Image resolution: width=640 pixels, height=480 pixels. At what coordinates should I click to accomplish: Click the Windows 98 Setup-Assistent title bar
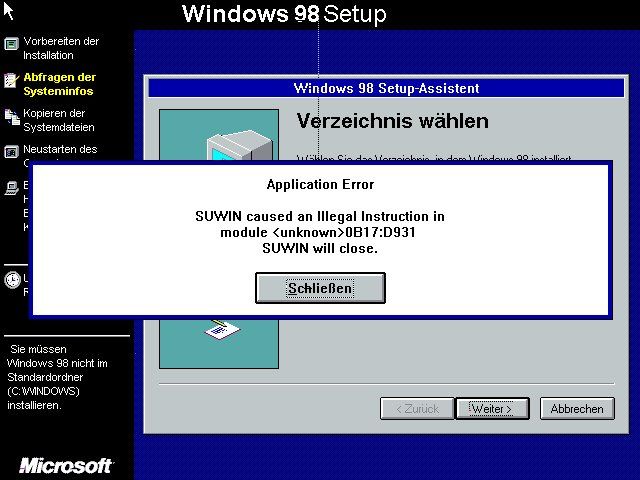click(x=386, y=88)
